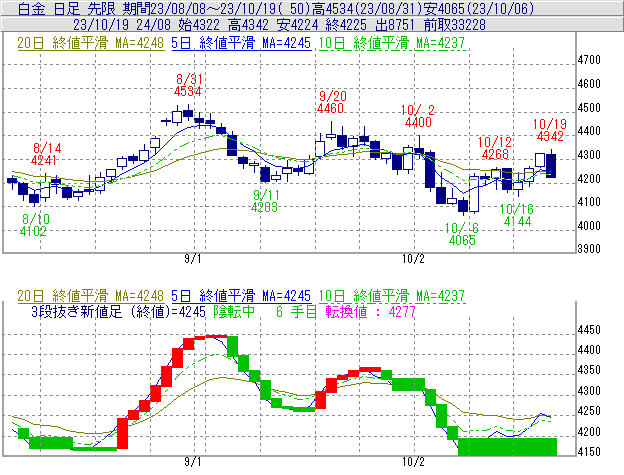Click the 20日 終値平滑 MA=4248 legend in the upper chart
Viewport: 624px width, 475px height.
click(x=90, y=43)
